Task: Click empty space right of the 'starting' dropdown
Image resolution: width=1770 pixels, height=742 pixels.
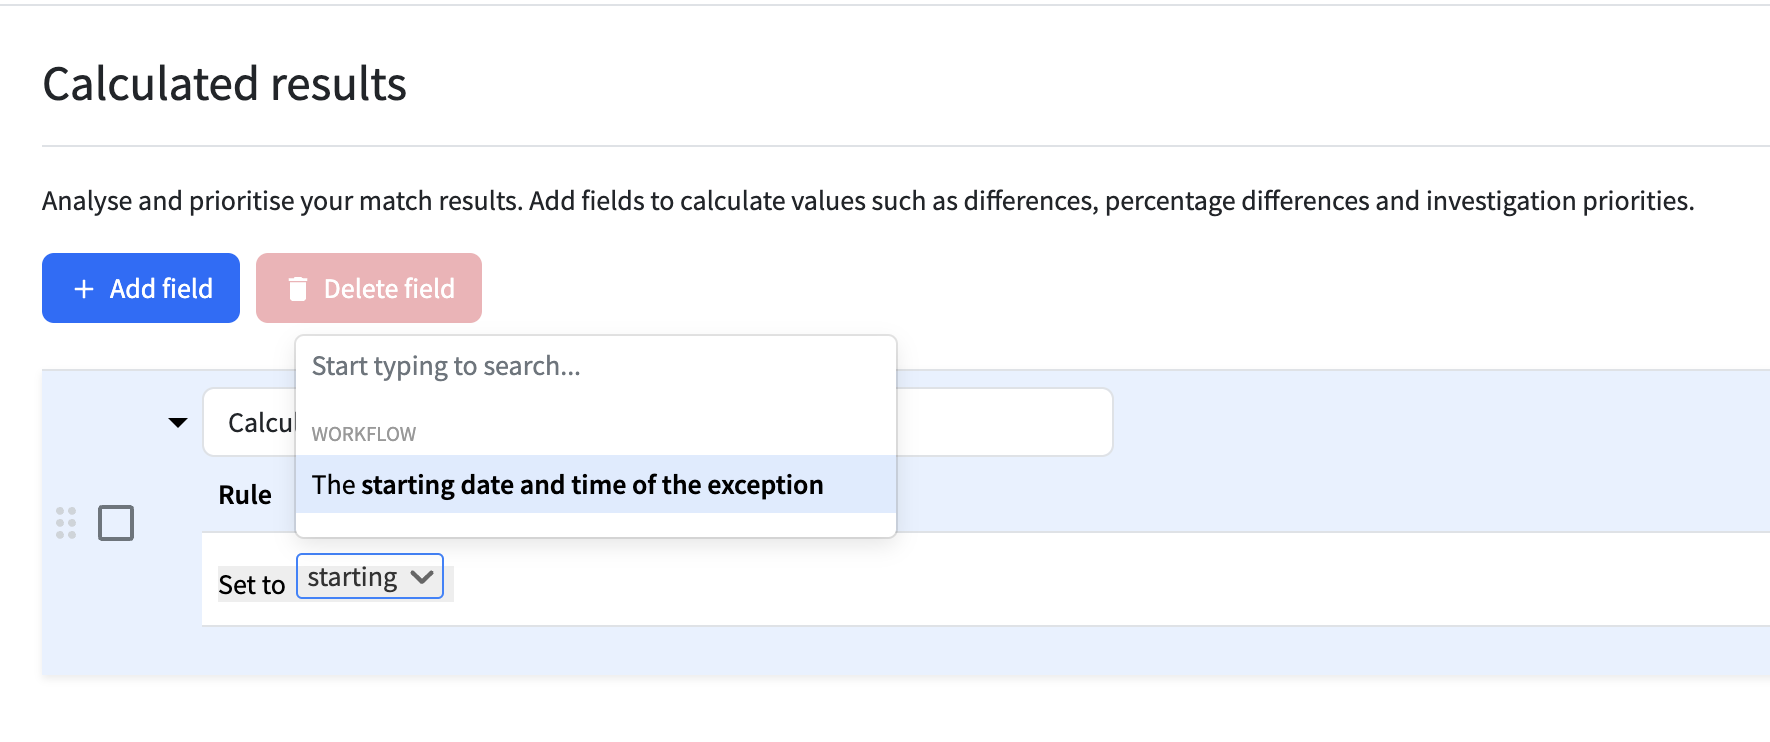Action: [x=1100, y=580]
